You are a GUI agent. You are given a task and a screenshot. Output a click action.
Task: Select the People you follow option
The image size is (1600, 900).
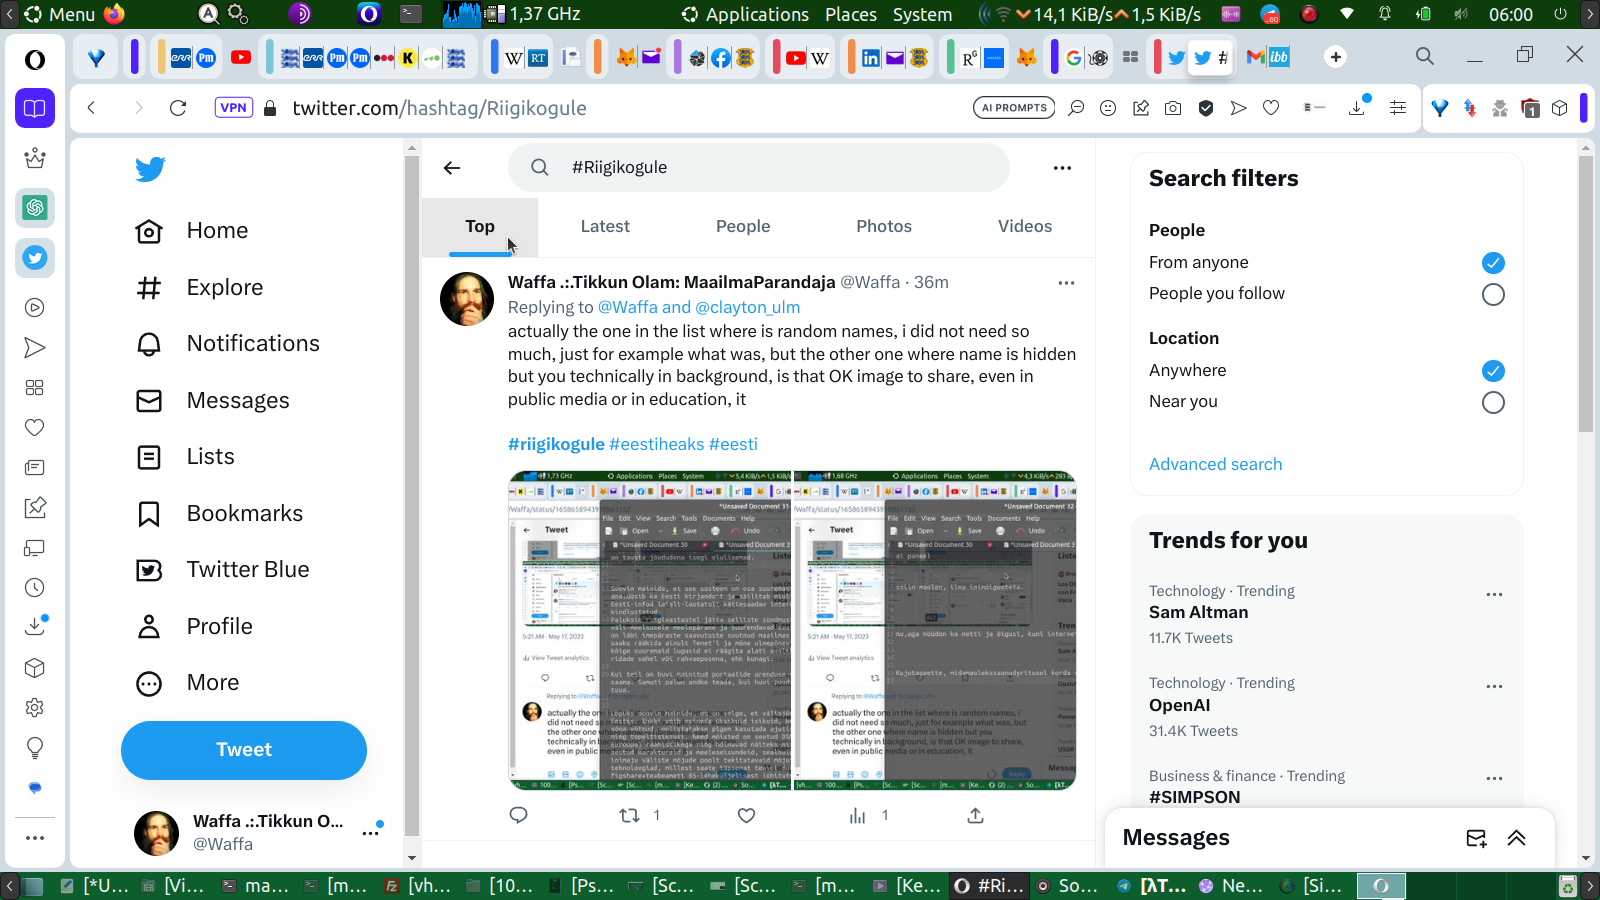[x=1493, y=294]
